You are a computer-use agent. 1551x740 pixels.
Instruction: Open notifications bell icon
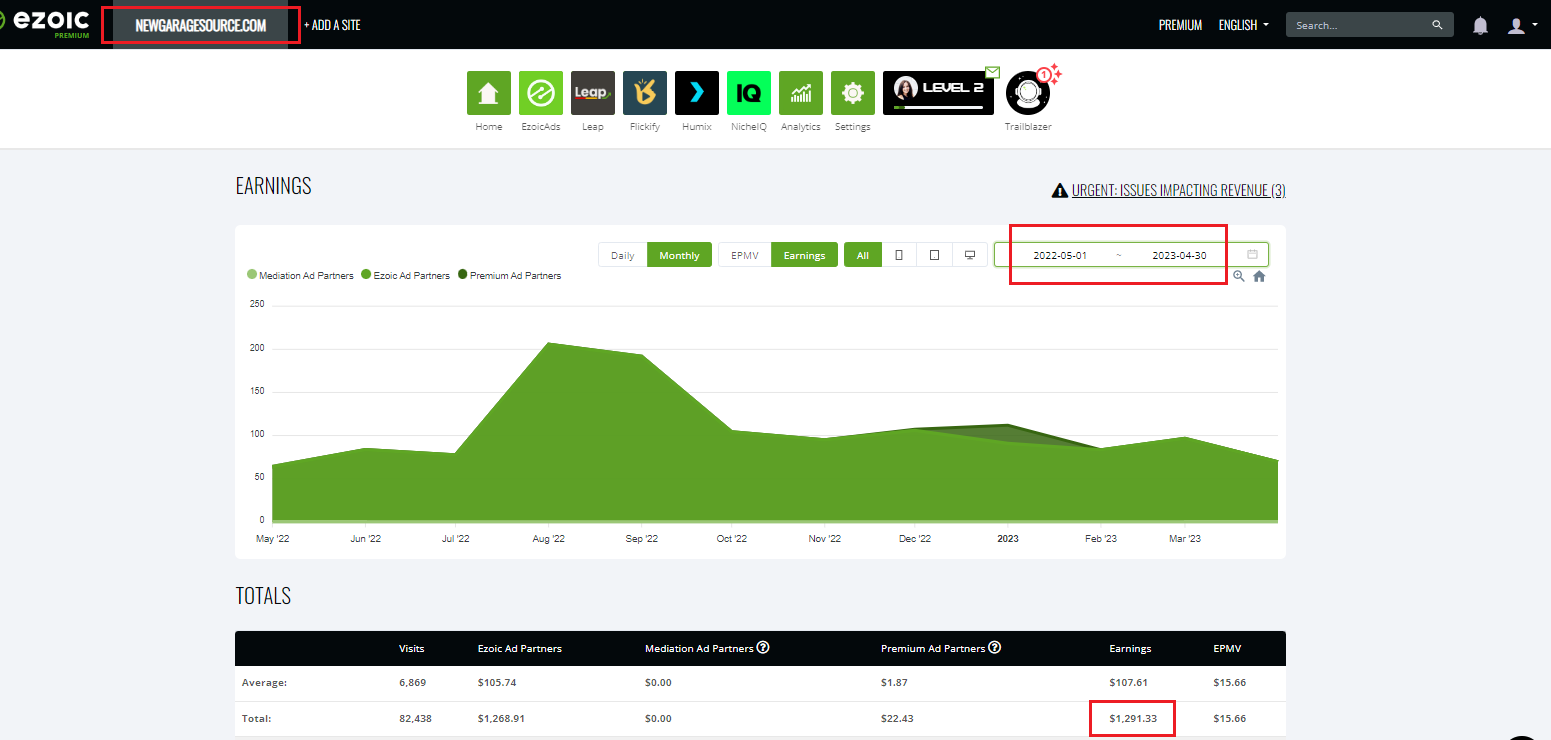(1480, 26)
